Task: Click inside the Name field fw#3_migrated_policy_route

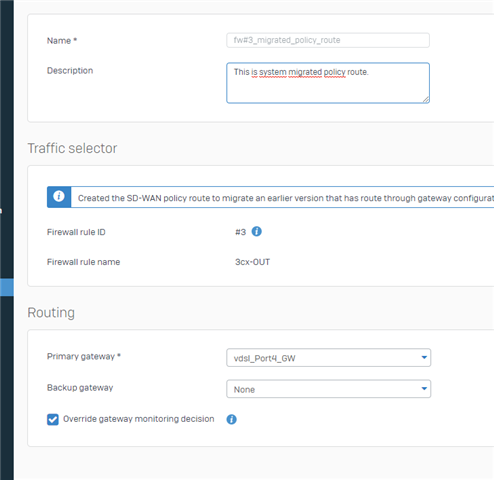Action: point(328,40)
